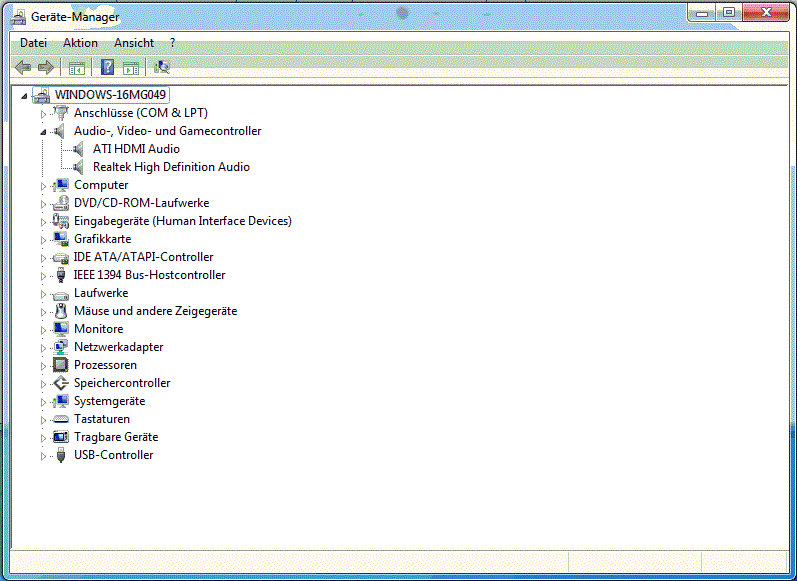Viewport: 797px width, 581px height.
Task: Click the USB-Controller plug icon
Action: pyautogui.click(x=61, y=455)
